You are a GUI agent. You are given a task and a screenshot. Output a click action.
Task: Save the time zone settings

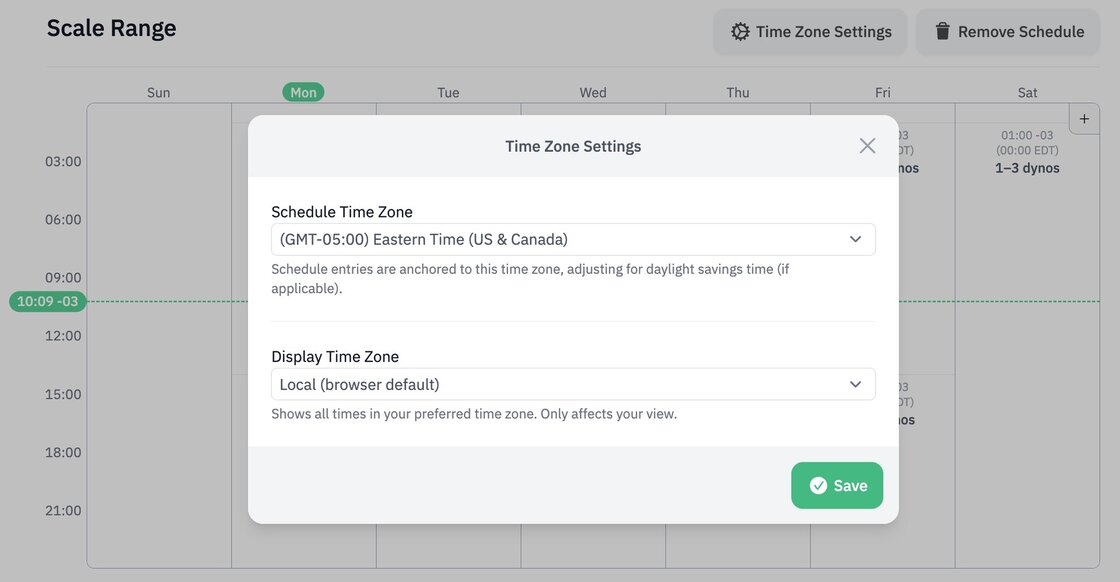point(837,486)
